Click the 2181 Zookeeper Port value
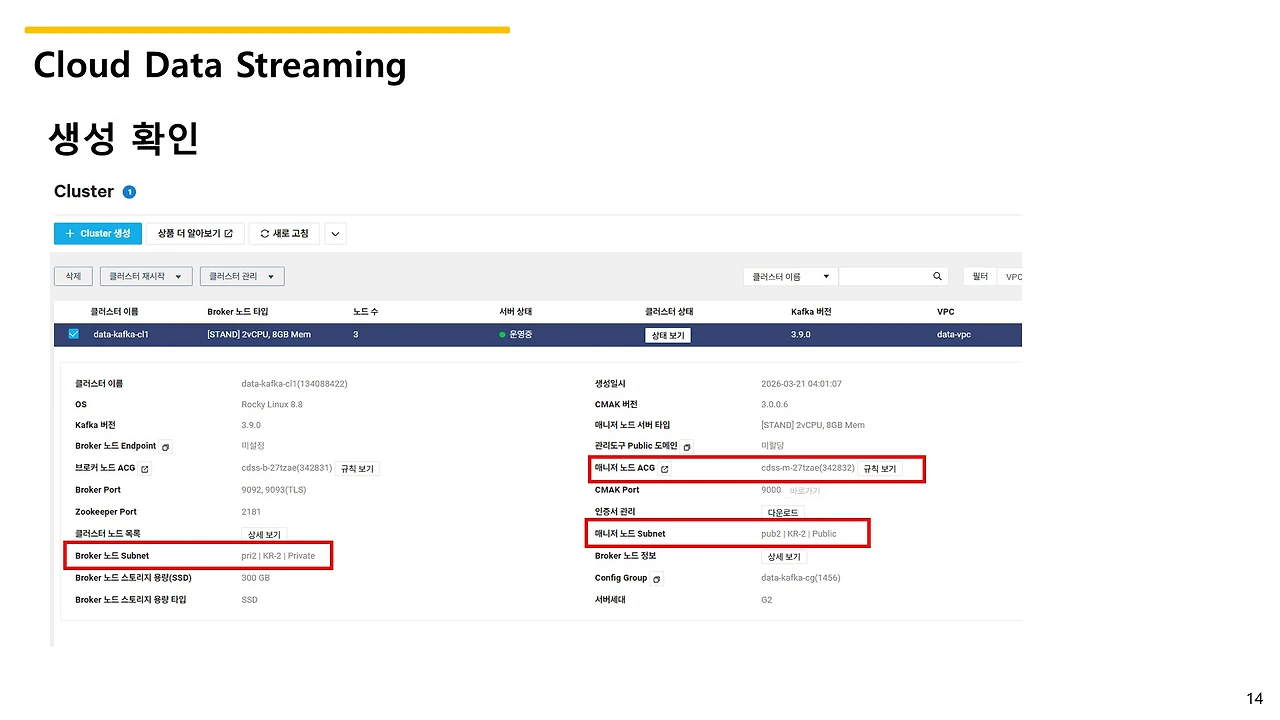Viewport: 1280px width, 720px height. (252, 512)
